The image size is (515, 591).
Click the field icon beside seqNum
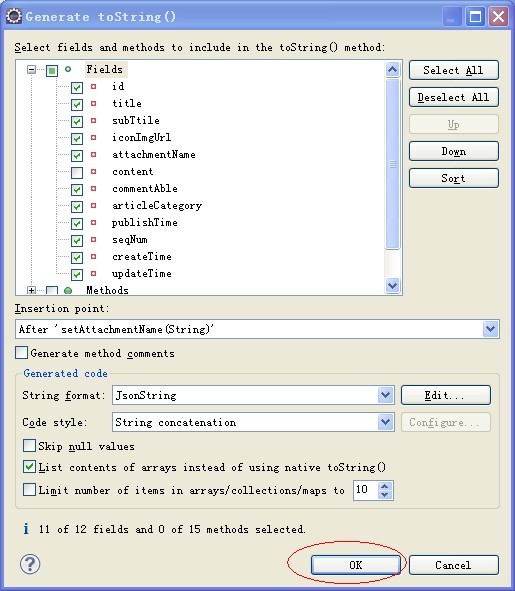point(93,239)
